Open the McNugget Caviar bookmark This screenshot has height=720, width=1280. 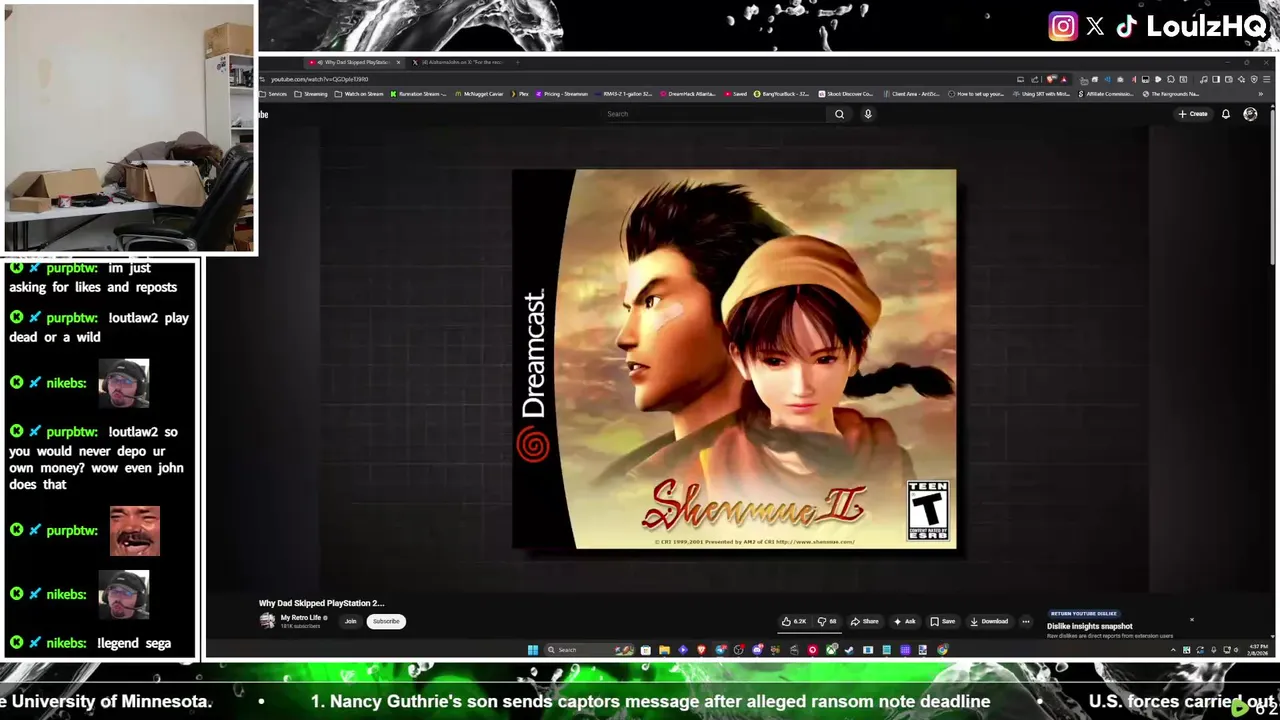(480, 94)
